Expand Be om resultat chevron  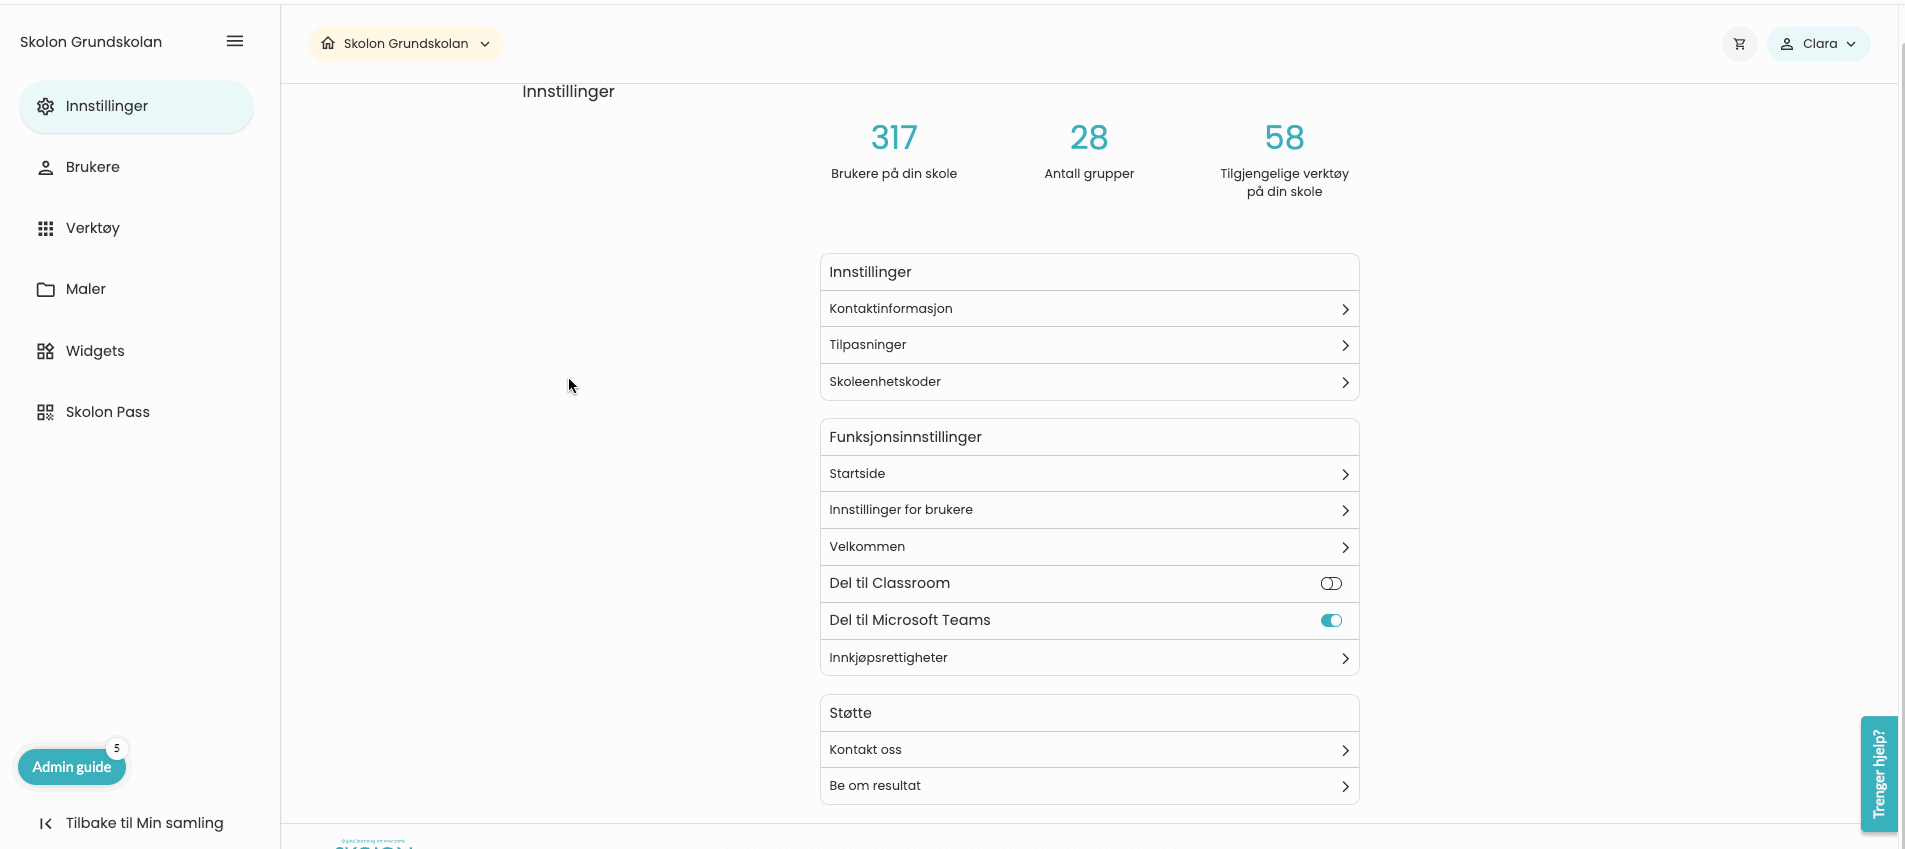tap(1345, 787)
